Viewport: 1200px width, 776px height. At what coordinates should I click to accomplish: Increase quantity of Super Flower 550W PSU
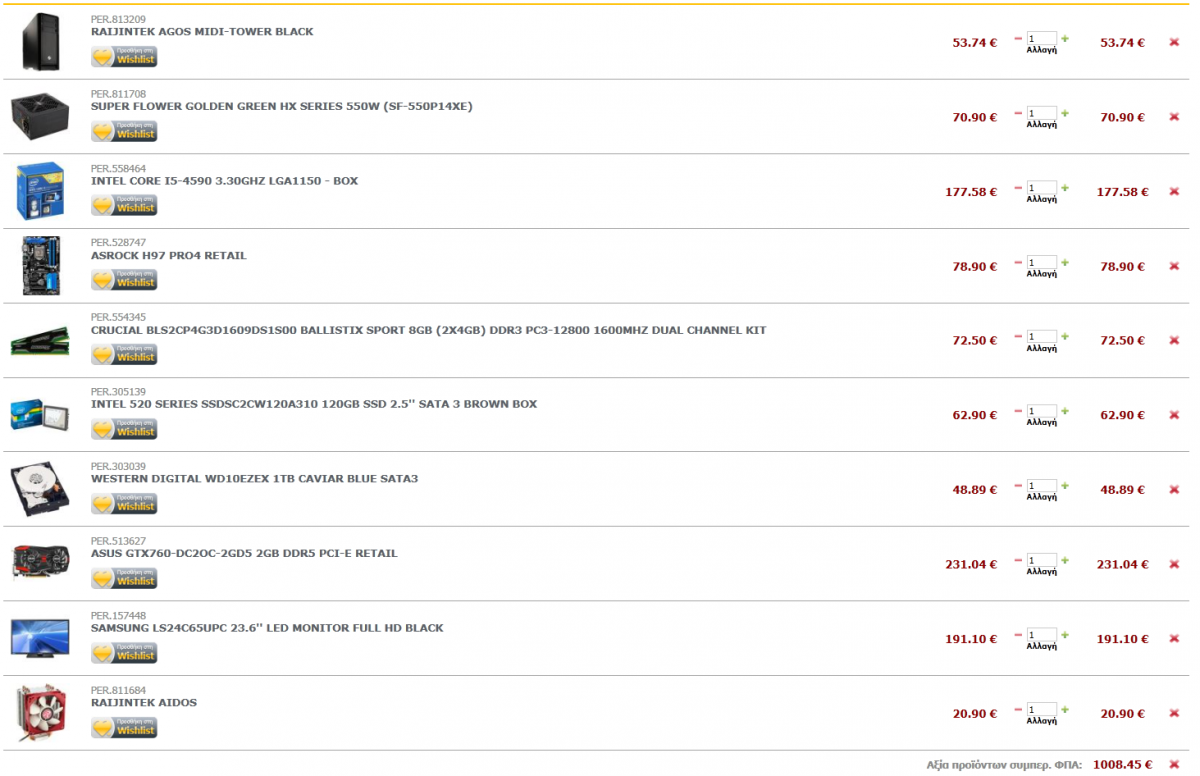pos(1065,113)
